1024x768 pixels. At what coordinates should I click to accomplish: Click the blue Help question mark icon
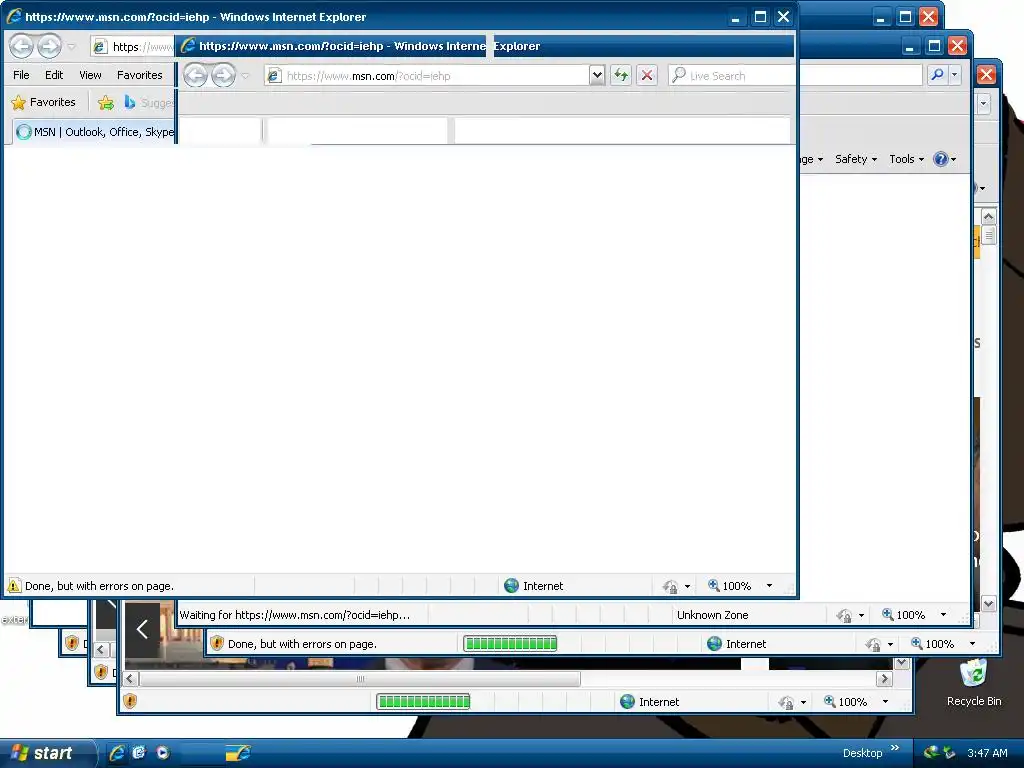click(x=940, y=159)
